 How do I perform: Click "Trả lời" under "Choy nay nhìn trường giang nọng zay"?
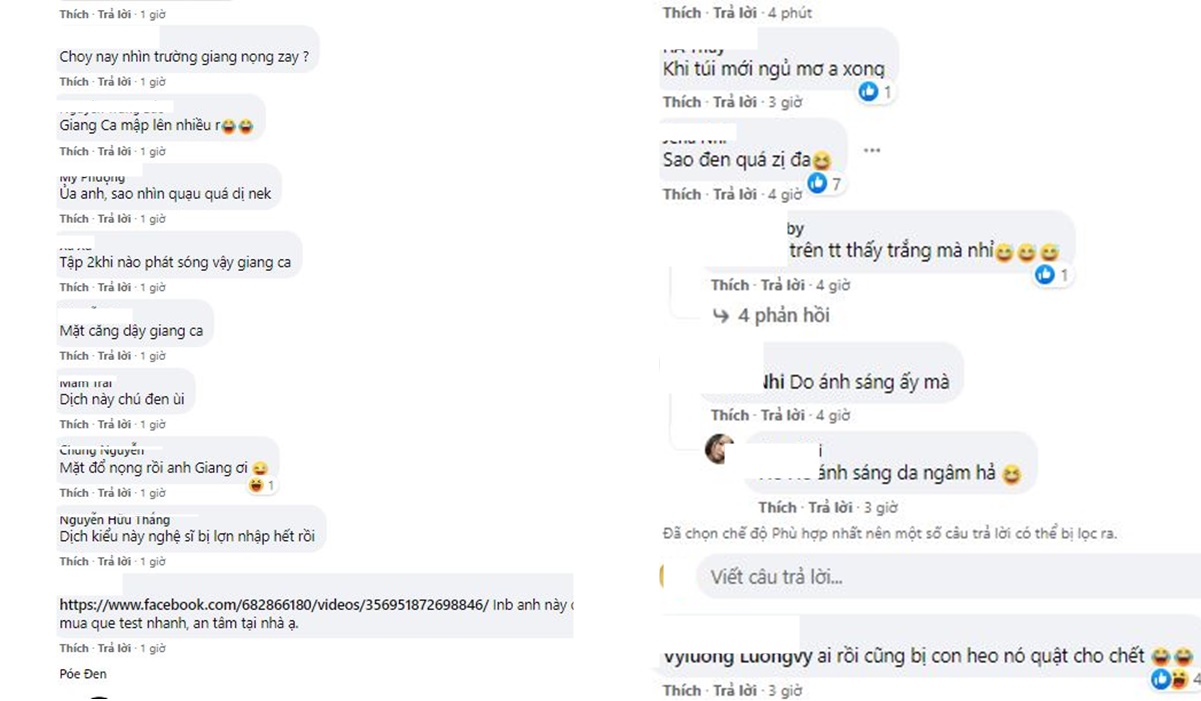(x=114, y=82)
